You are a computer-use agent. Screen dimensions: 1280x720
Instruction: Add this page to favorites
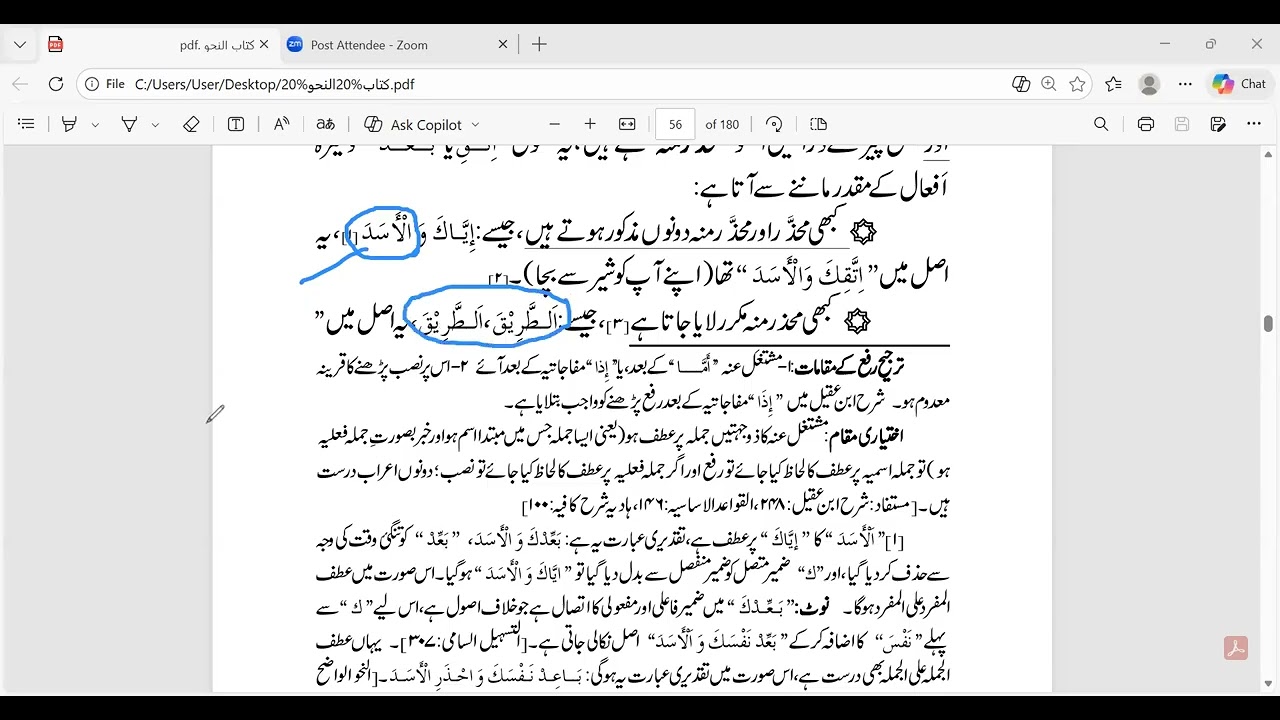point(1077,84)
